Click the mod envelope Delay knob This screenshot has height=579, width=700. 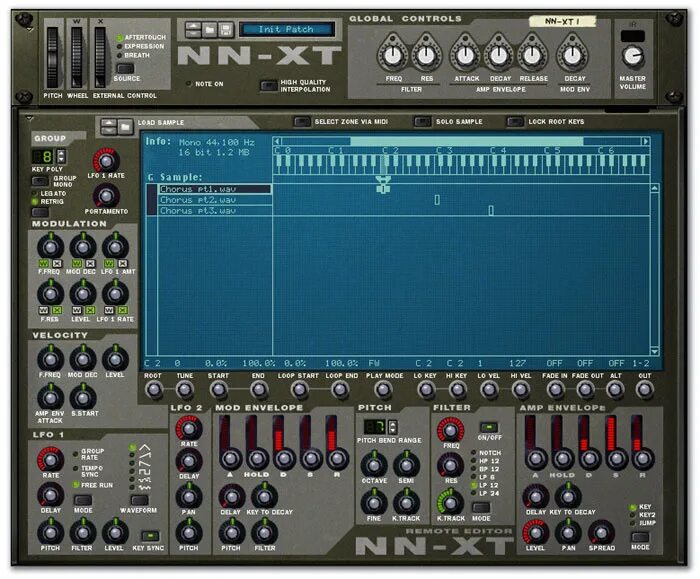pos(231,497)
